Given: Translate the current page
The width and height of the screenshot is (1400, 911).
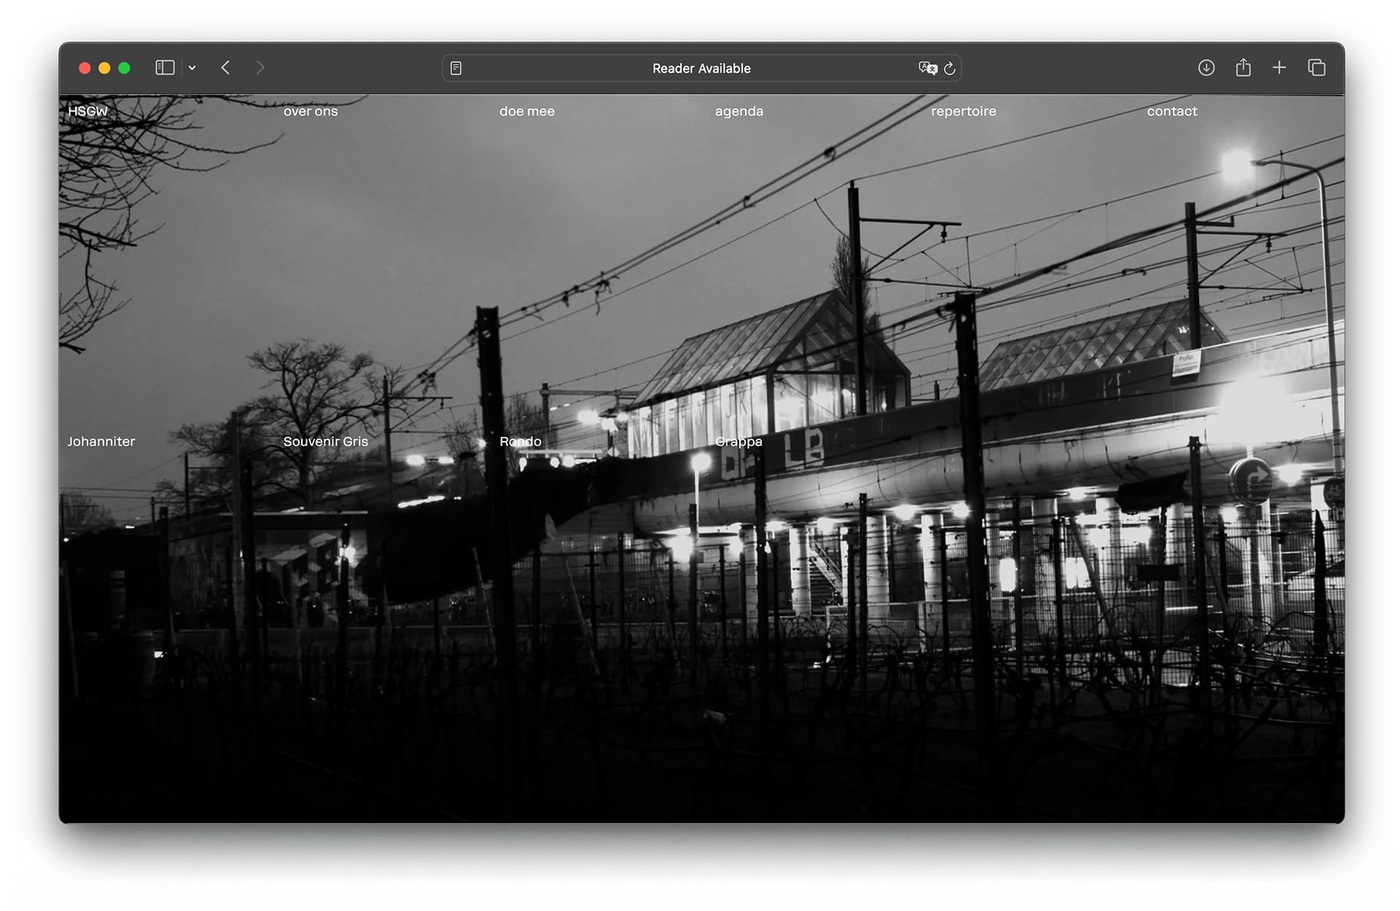Looking at the screenshot, I should tap(928, 67).
